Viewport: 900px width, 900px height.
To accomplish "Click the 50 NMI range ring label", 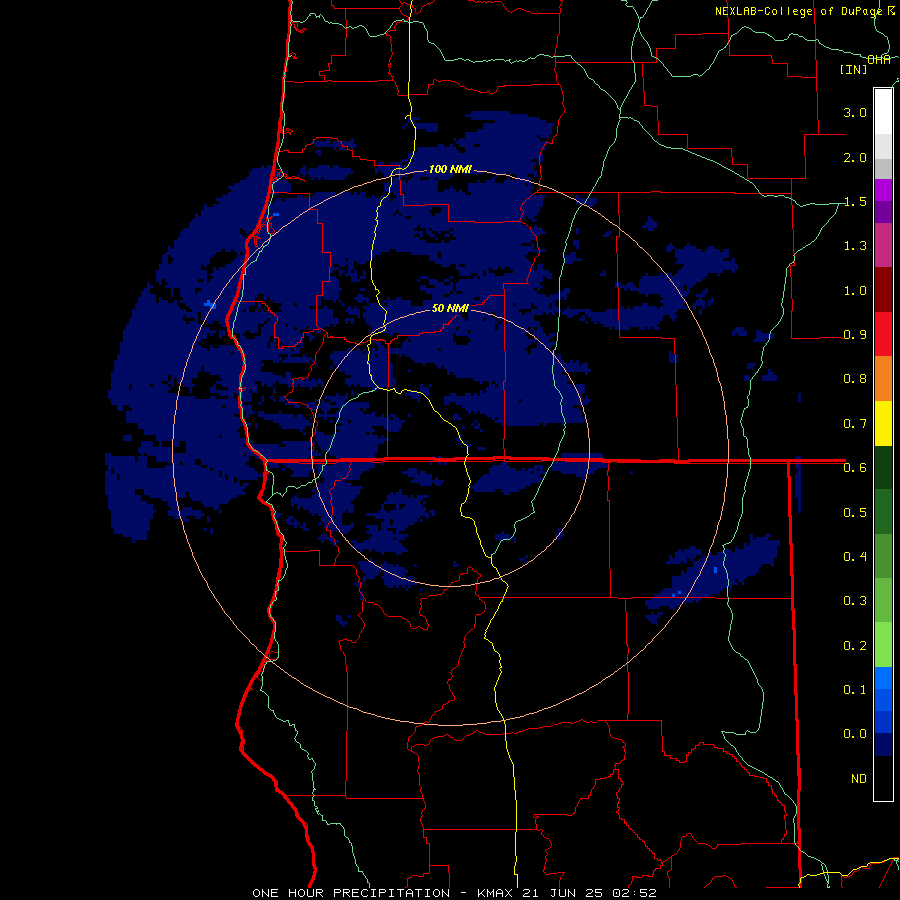I will click(450, 308).
